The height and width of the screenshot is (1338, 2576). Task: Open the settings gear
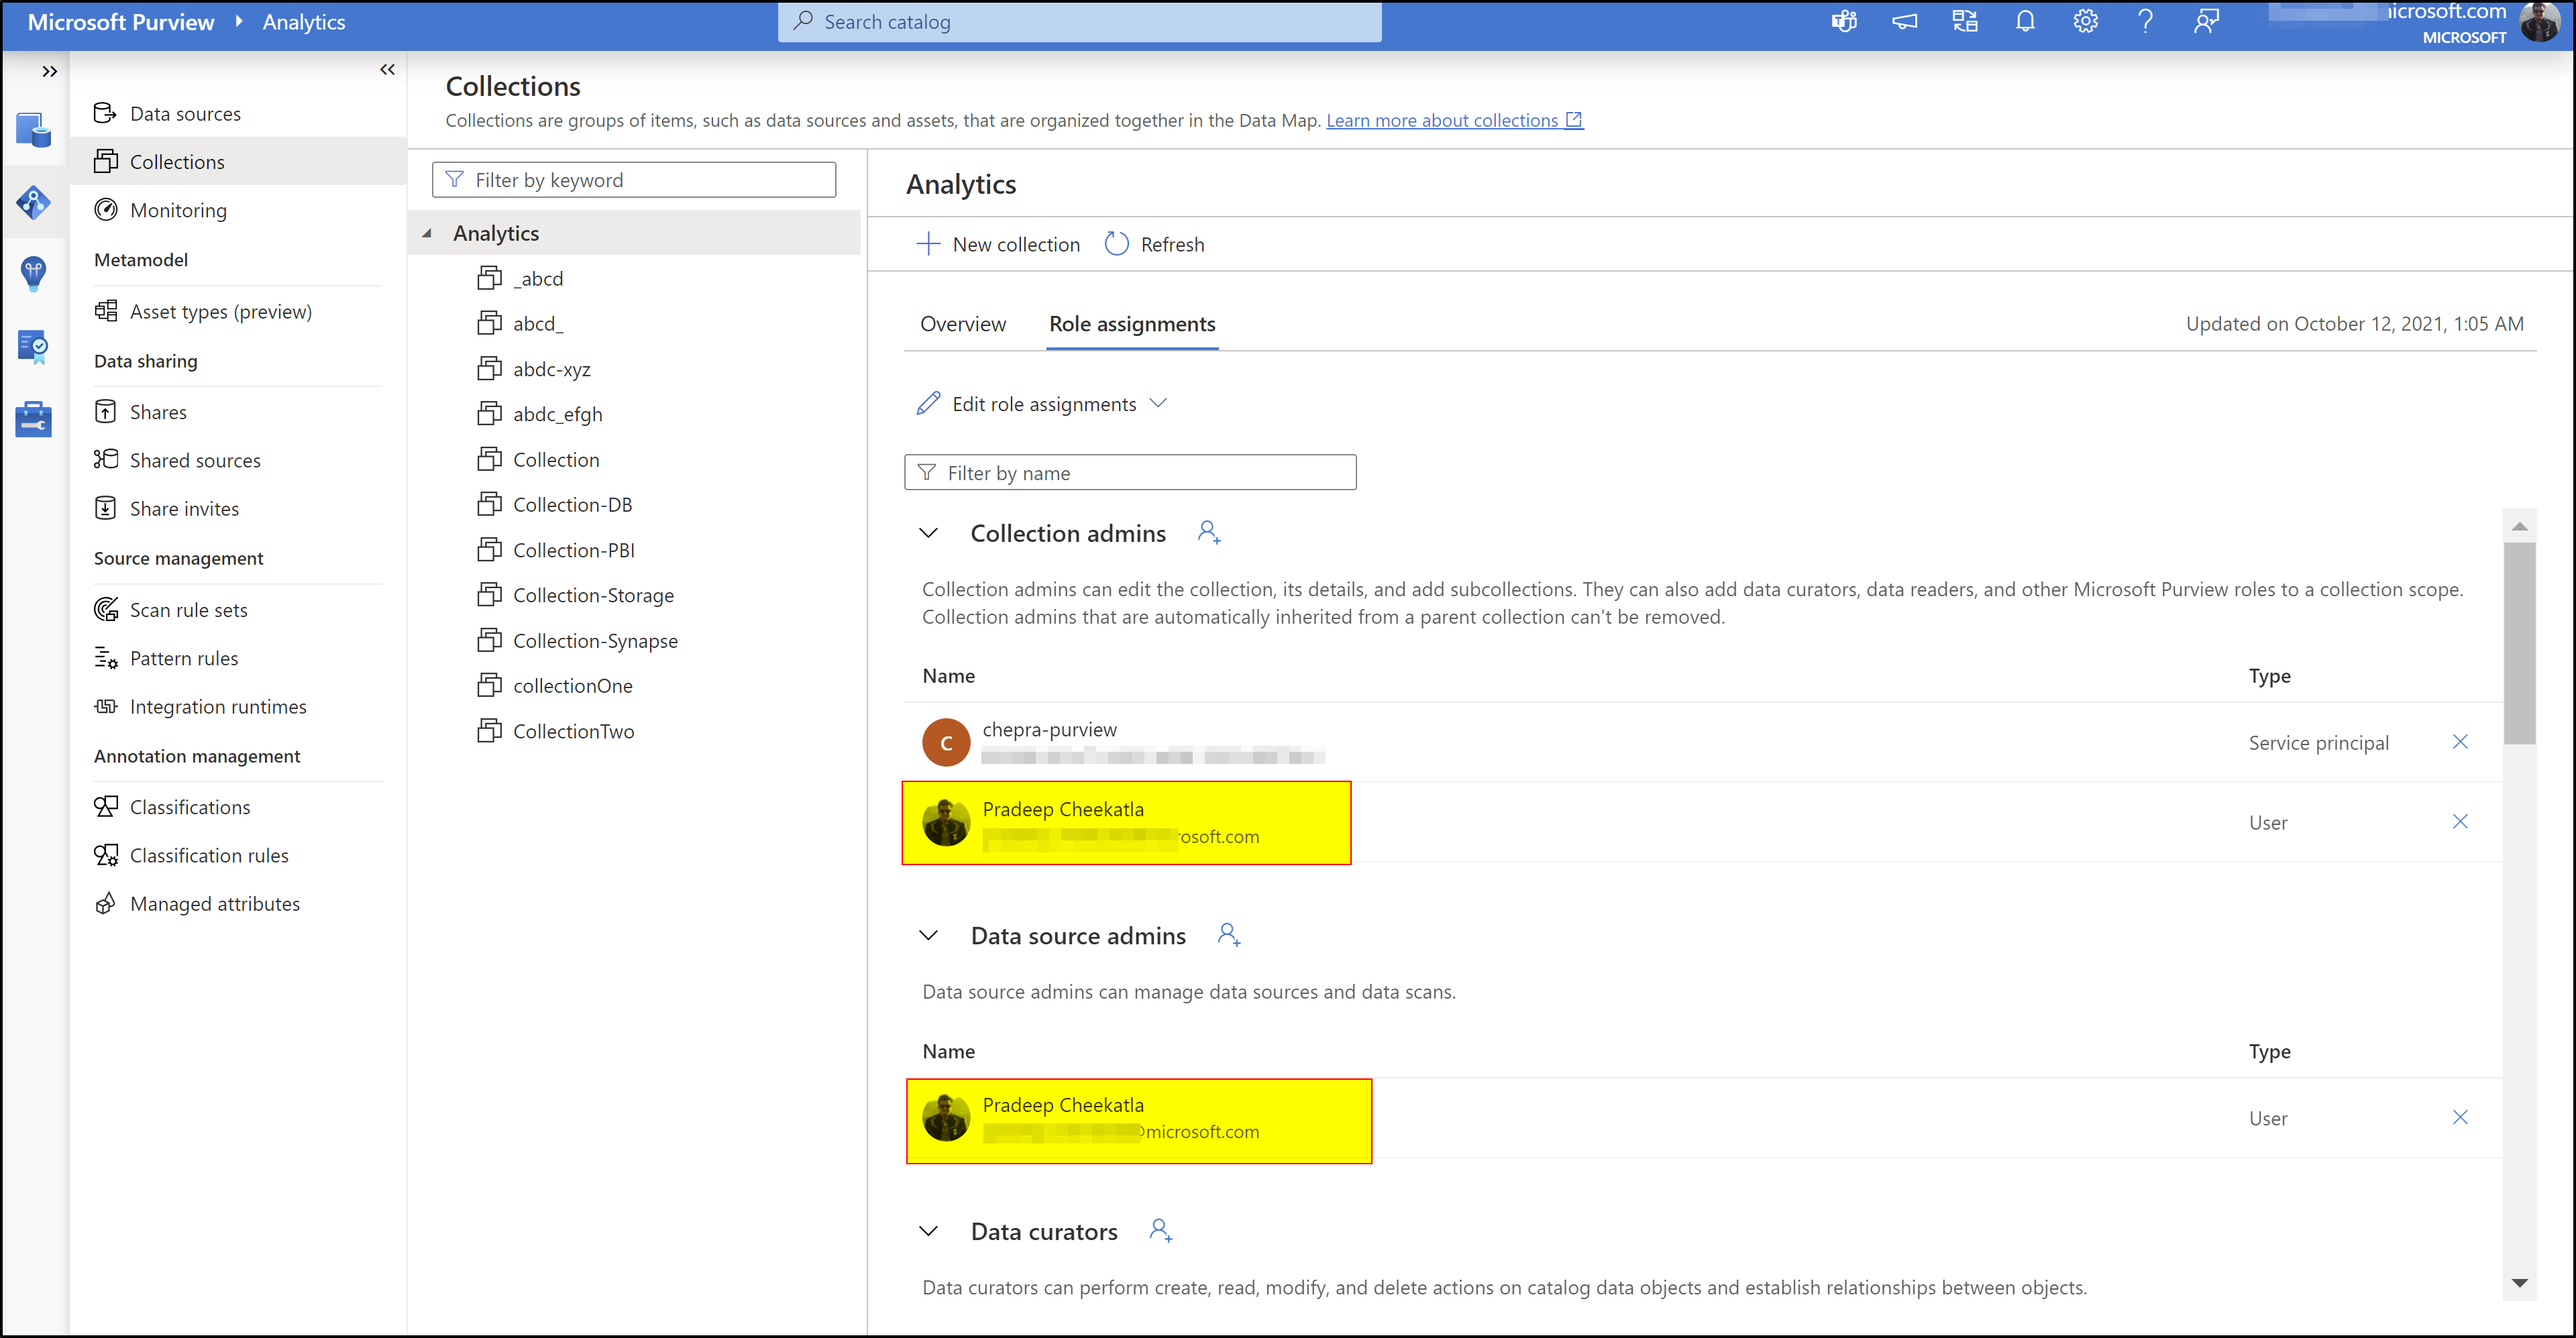2086,21
